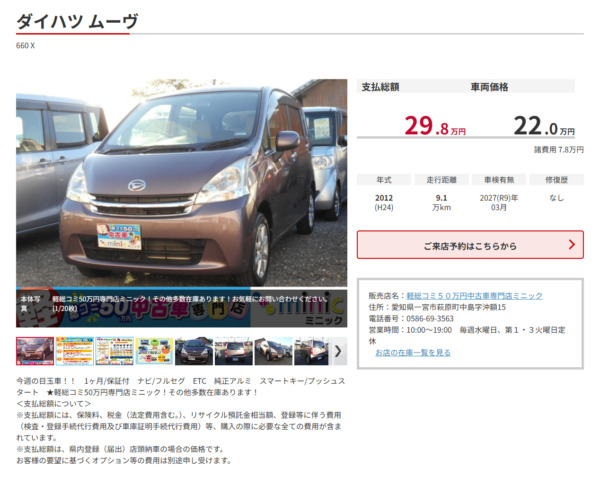Image resolution: width=600 pixels, height=477 pixels.
Task: Click the main Daihatsu Move car photo
Action: coord(182,190)
